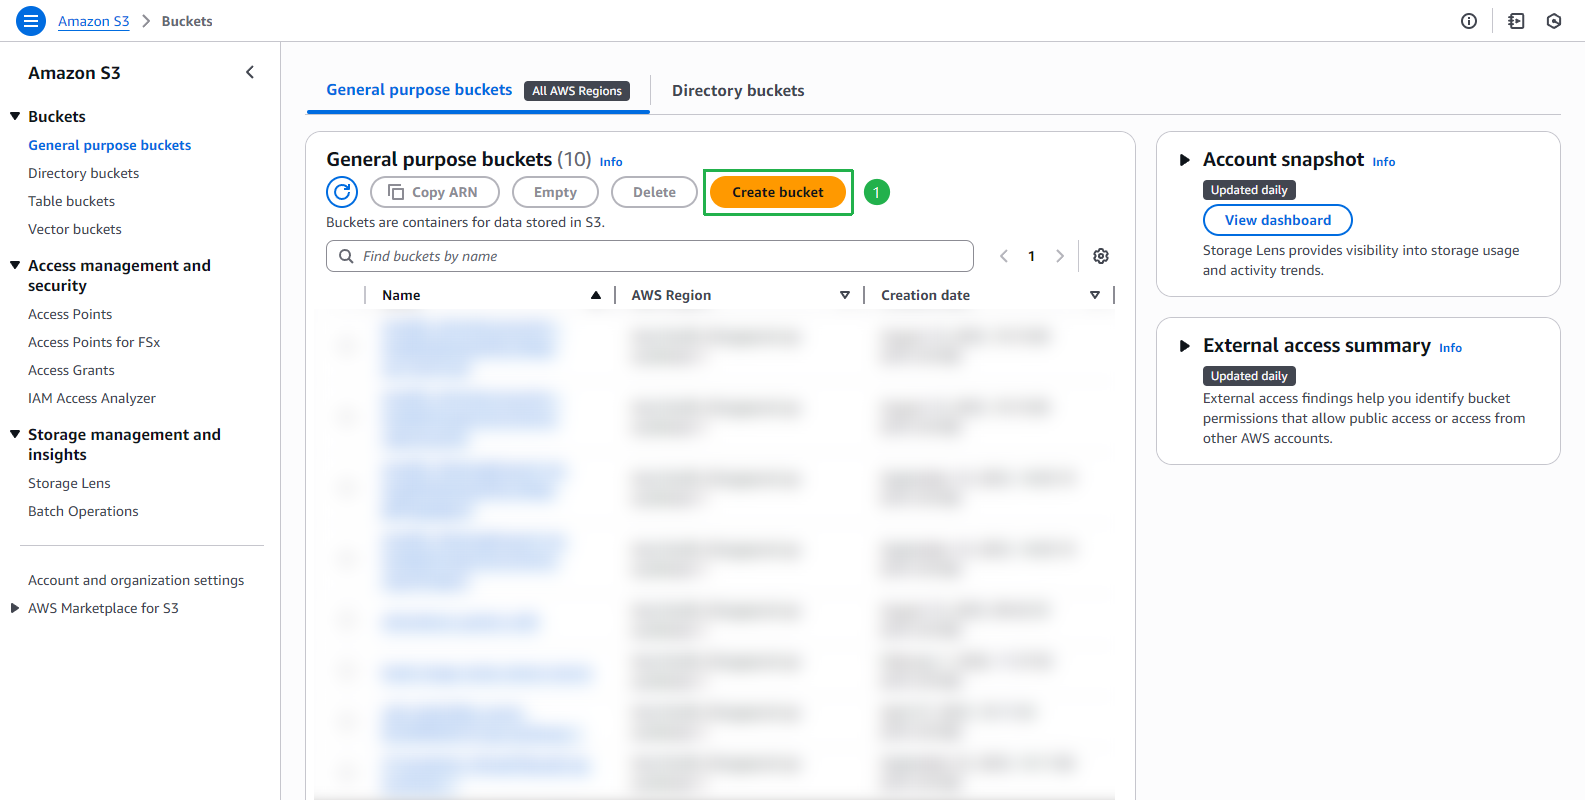Open the hamburger navigation menu
The height and width of the screenshot is (800, 1585).
pos(31,21)
